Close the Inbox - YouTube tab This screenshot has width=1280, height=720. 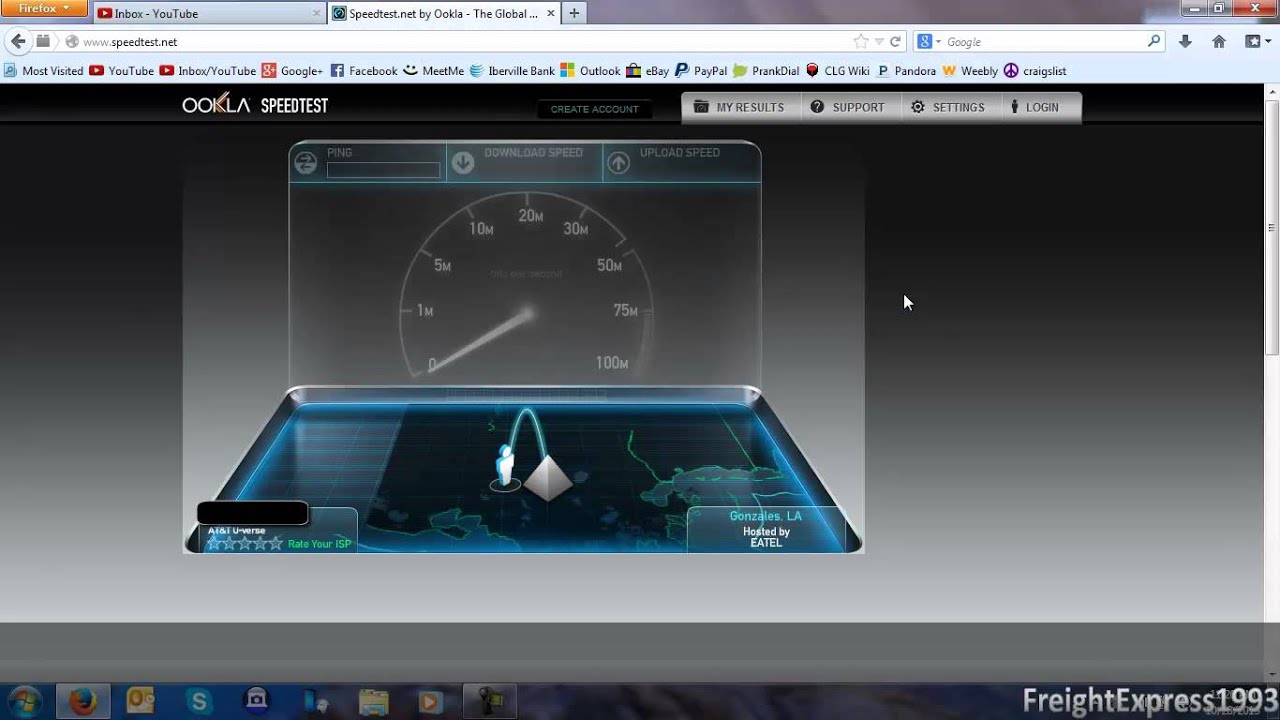point(316,14)
